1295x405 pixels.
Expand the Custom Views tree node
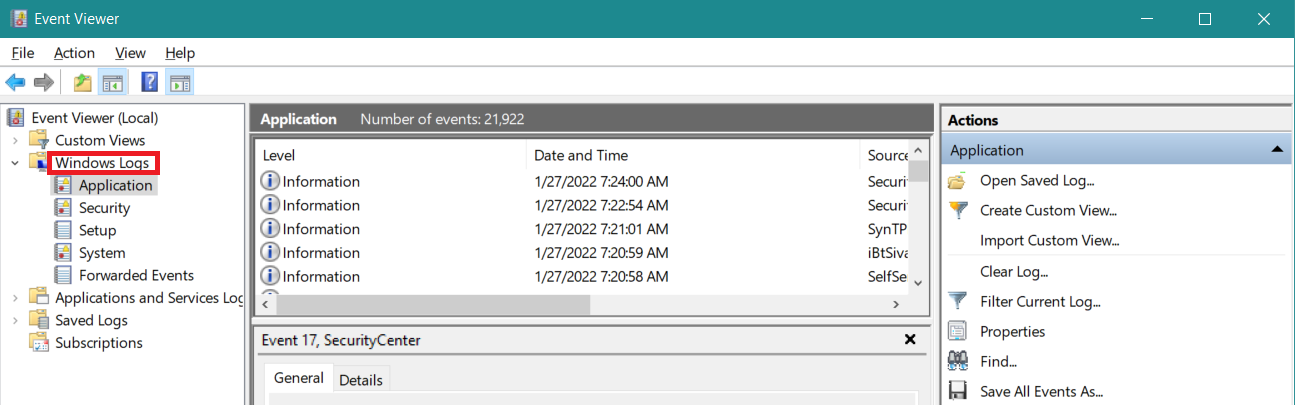[16, 140]
